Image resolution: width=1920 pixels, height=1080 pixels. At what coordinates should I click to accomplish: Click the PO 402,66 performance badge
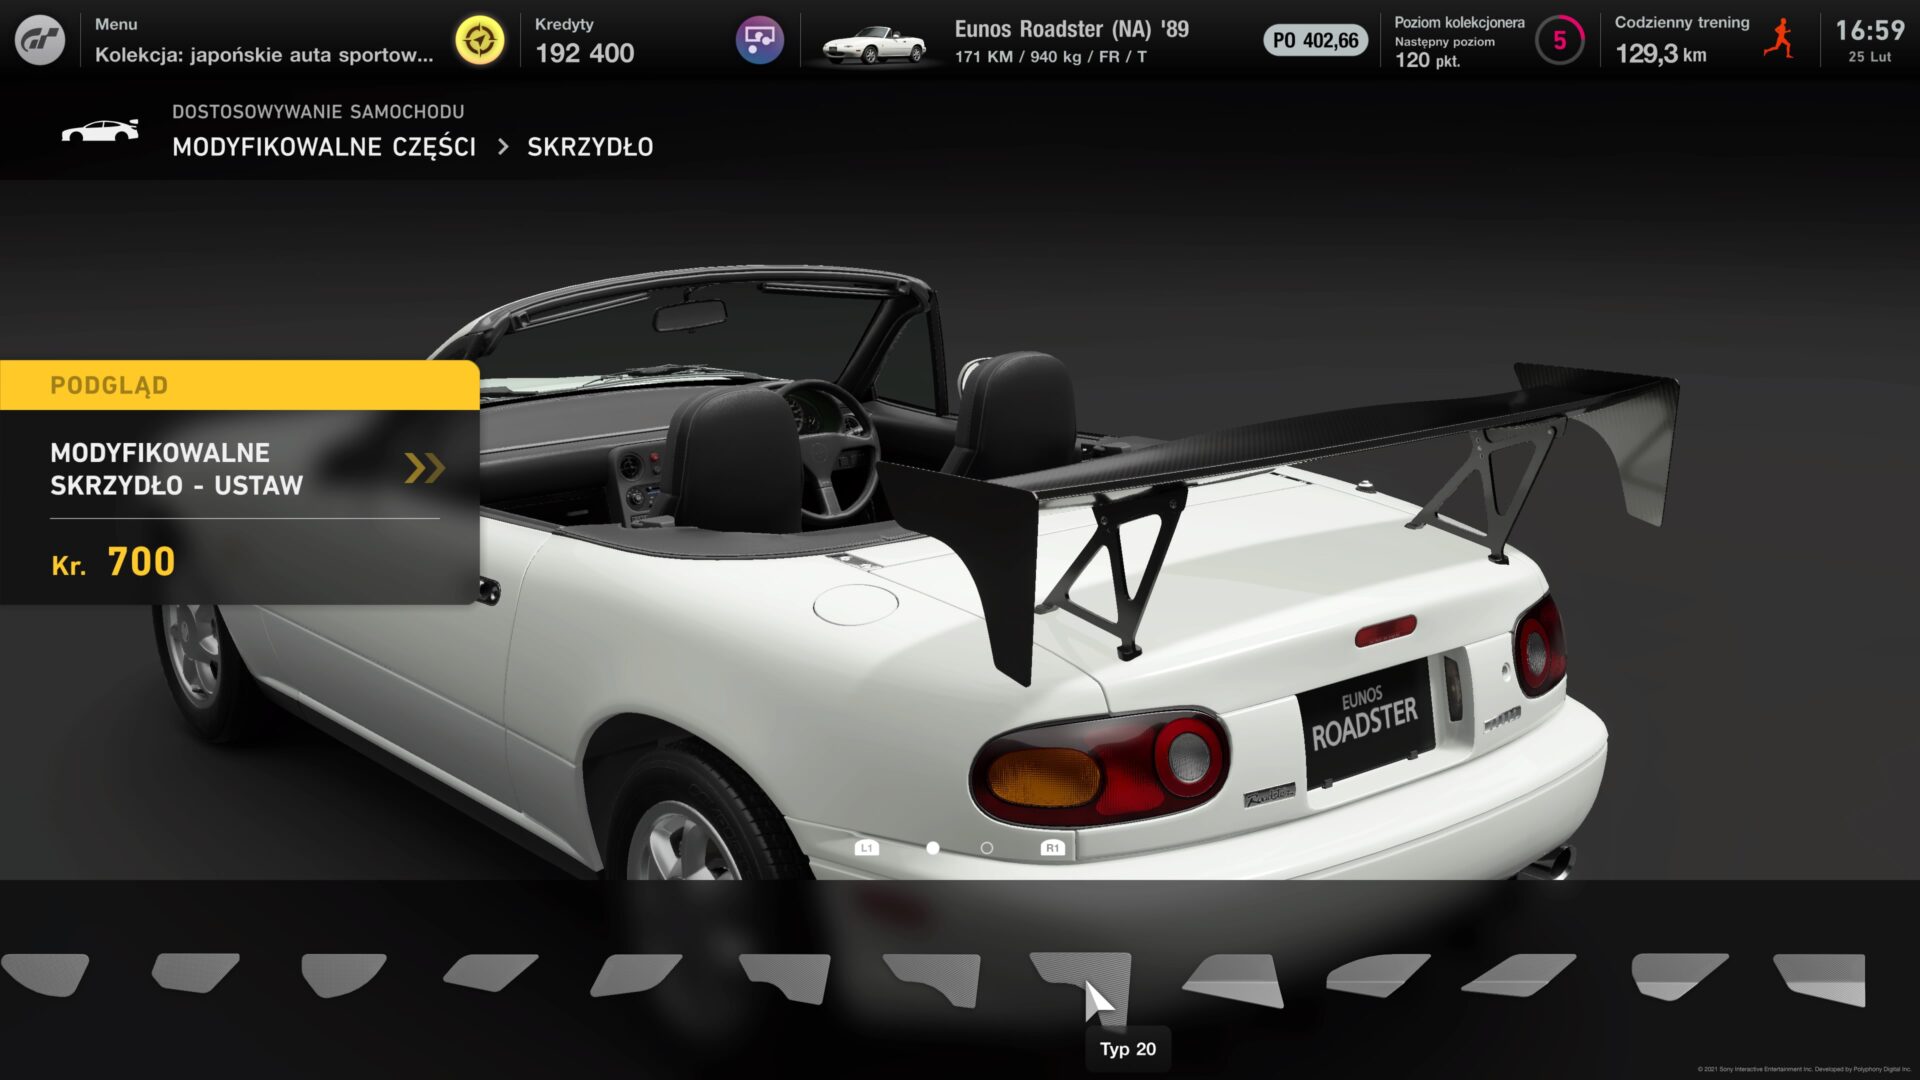[x=1315, y=41]
